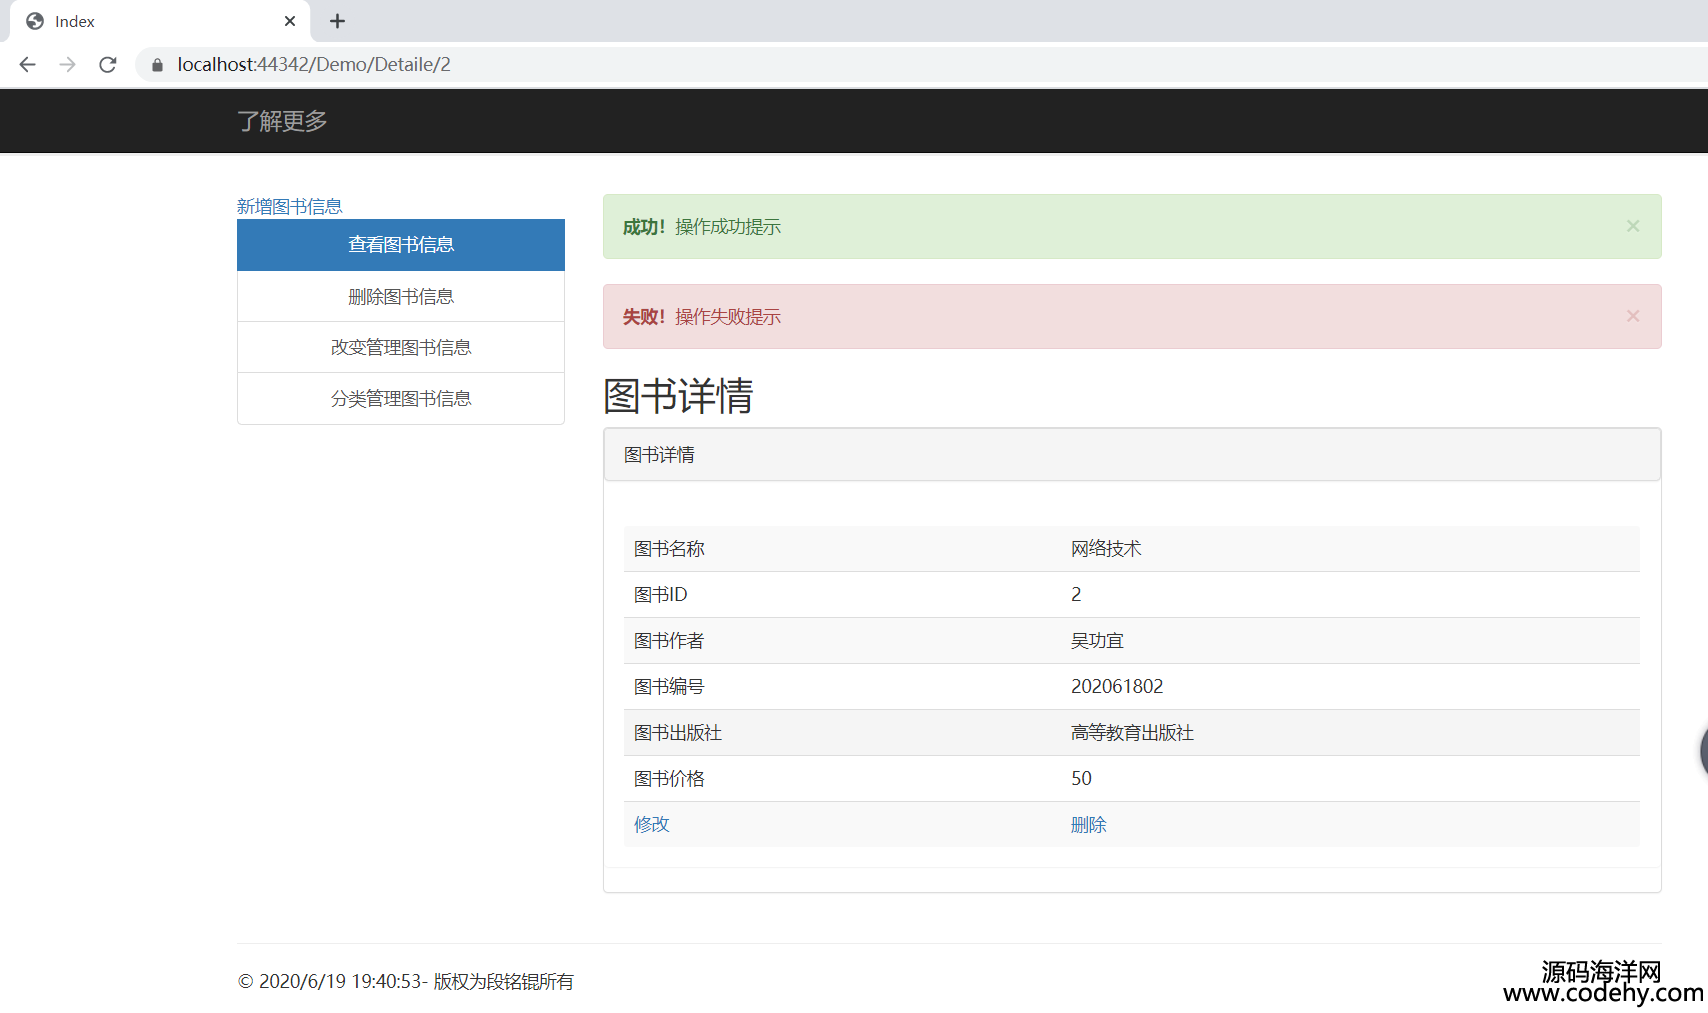Dismiss the green success alert

coord(1632,226)
